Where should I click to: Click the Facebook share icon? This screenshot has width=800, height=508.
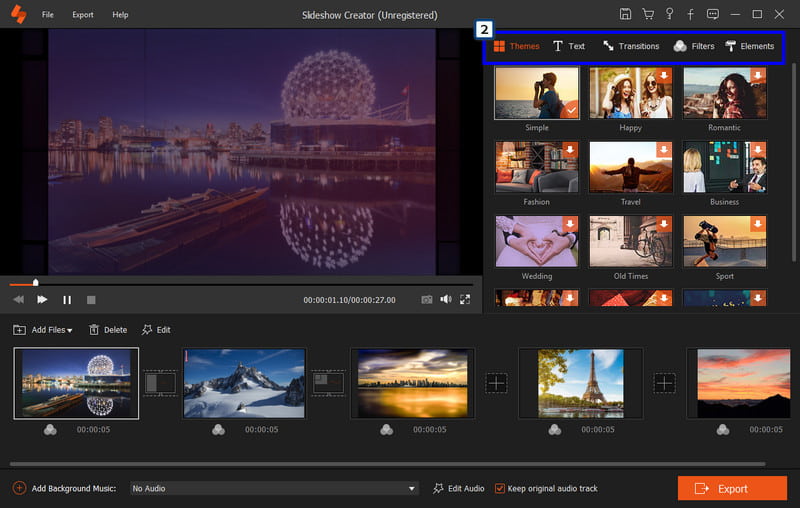(690, 15)
